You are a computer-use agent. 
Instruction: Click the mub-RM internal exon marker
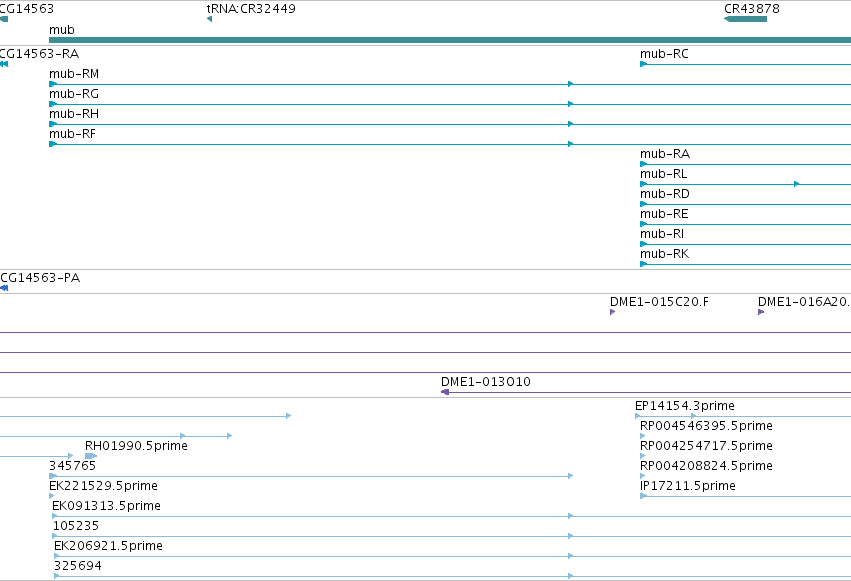pyautogui.click(x=570, y=84)
